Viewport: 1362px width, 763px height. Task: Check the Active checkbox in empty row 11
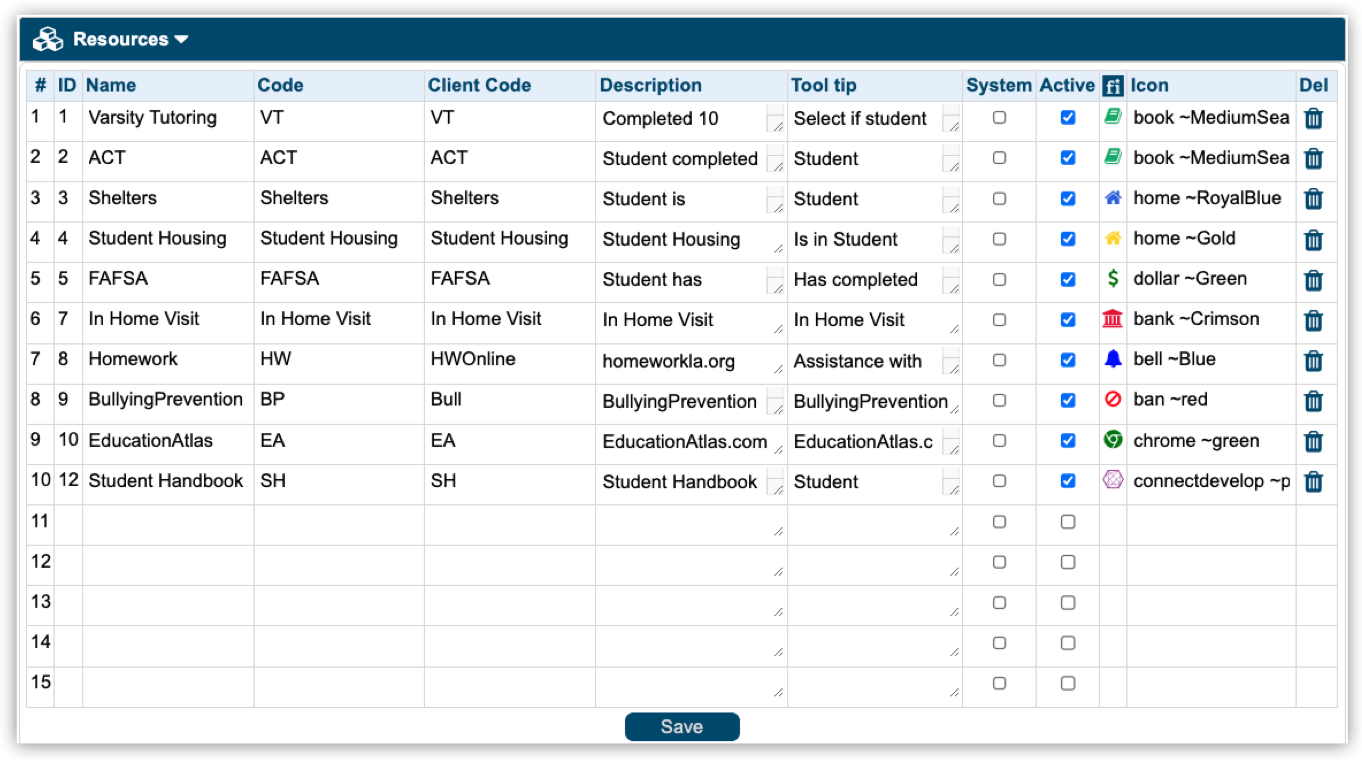1067,522
